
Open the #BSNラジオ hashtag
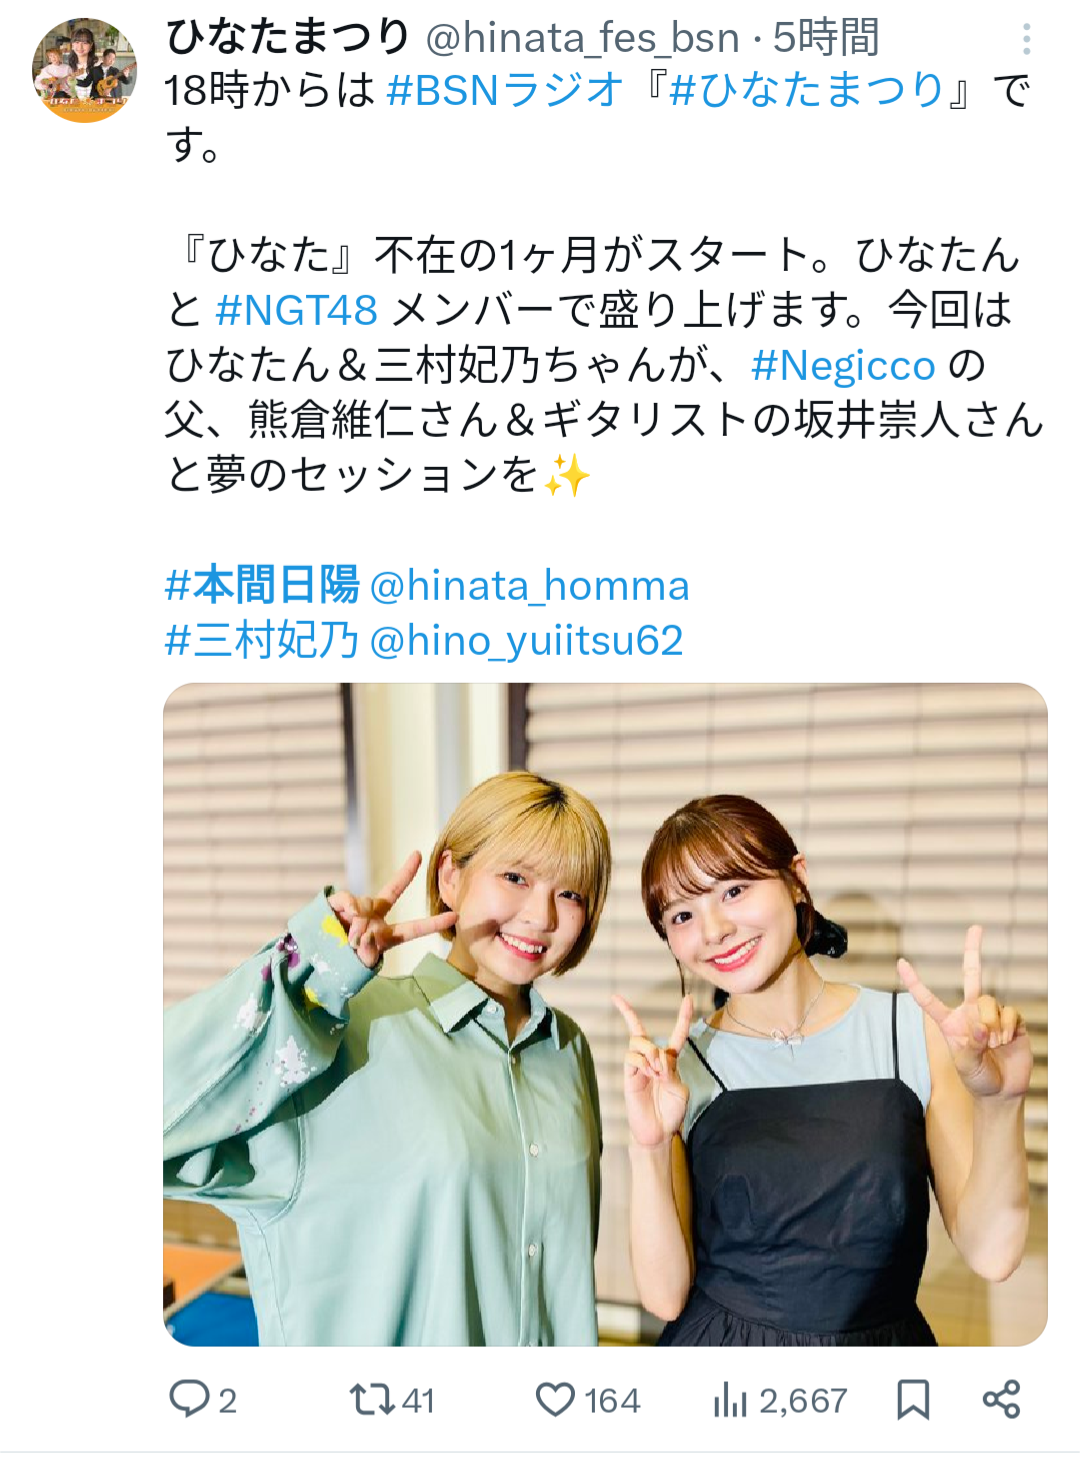click(505, 90)
